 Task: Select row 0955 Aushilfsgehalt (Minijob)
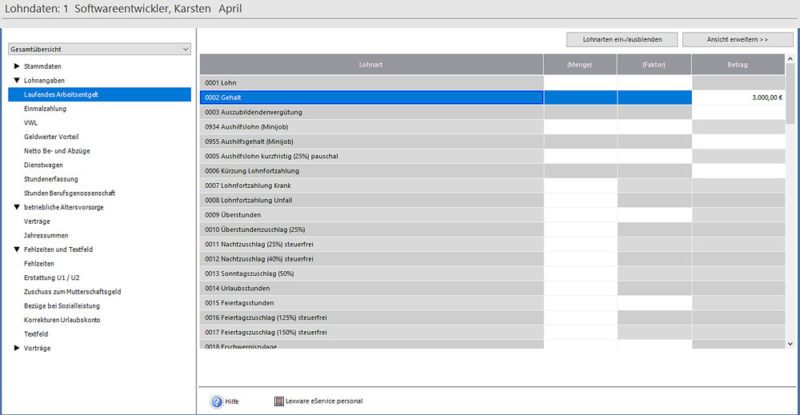(371, 141)
